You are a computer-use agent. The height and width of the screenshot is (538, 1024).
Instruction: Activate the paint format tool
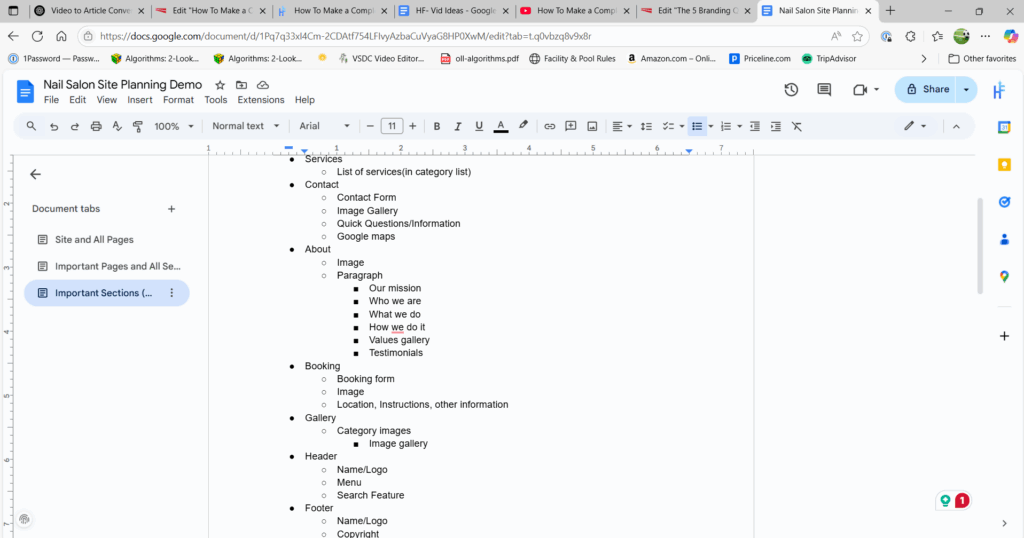click(x=138, y=127)
